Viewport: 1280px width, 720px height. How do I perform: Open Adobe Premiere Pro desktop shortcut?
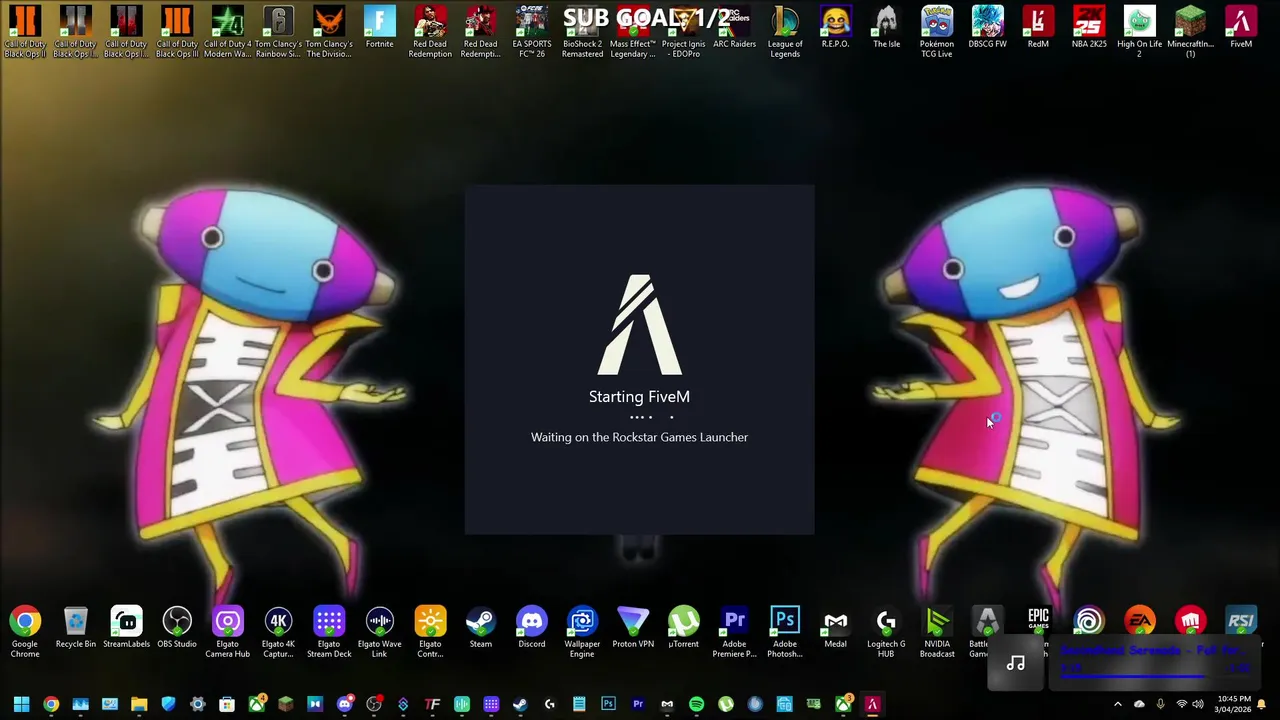(x=734, y=631)
